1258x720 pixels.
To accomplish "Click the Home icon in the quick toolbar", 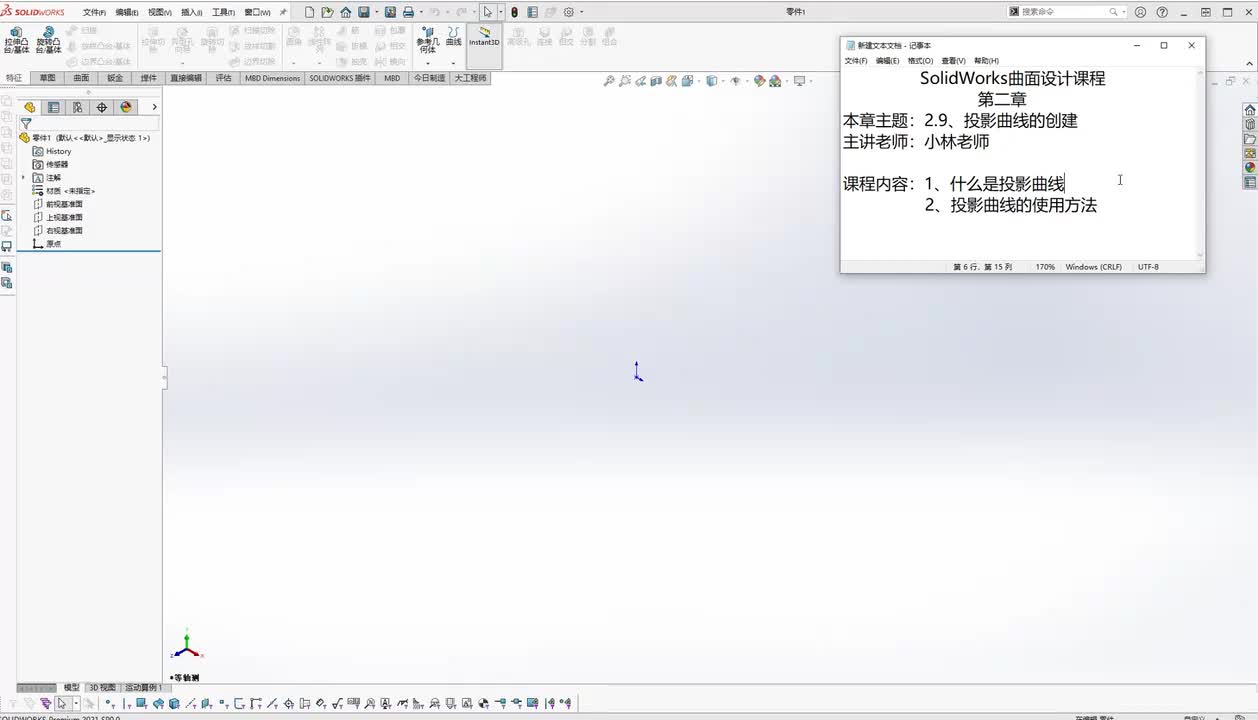I will click(345, 12).
